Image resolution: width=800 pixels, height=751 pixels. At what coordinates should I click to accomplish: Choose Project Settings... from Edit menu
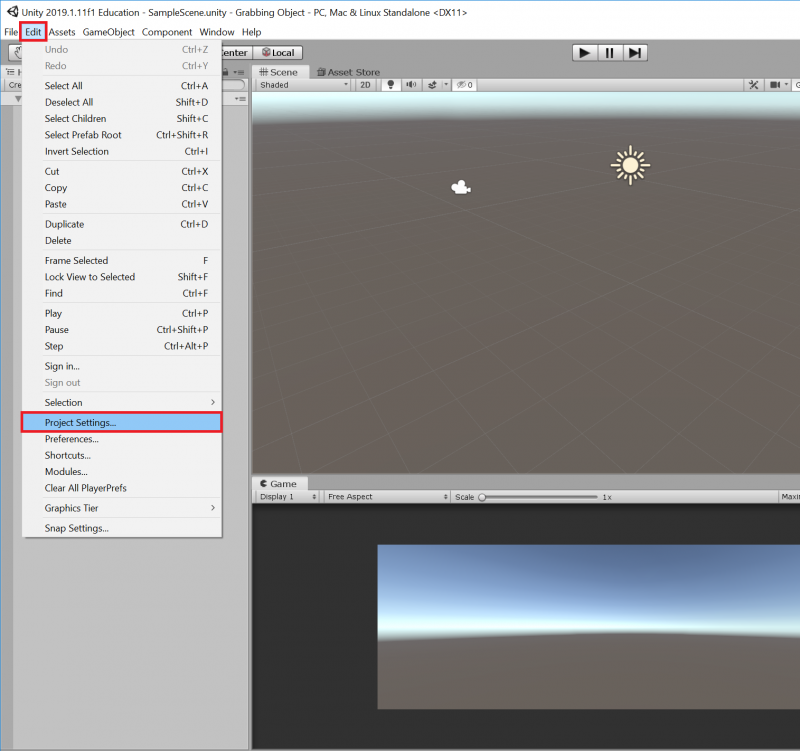tap(121, 422)
